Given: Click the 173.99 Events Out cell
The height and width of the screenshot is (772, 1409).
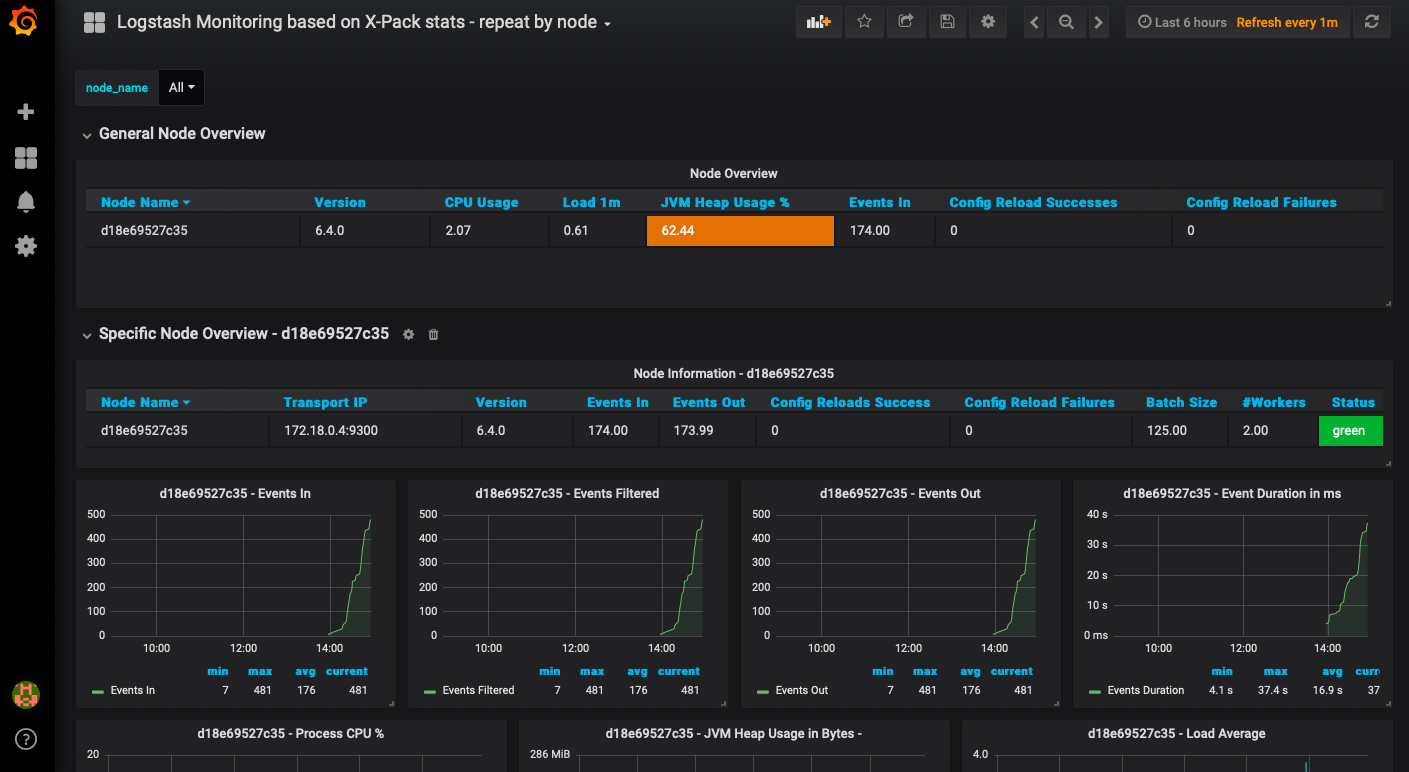Looking at the screenshot, I should pyautogui.click(x=705, y=431).
